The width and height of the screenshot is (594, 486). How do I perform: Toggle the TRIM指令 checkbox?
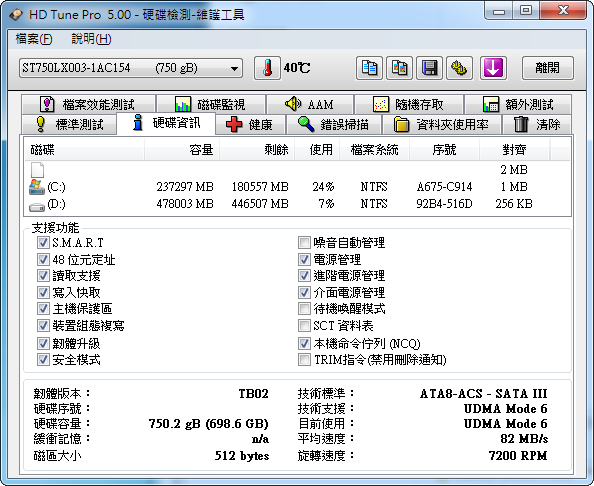click(x=304, y=359)
